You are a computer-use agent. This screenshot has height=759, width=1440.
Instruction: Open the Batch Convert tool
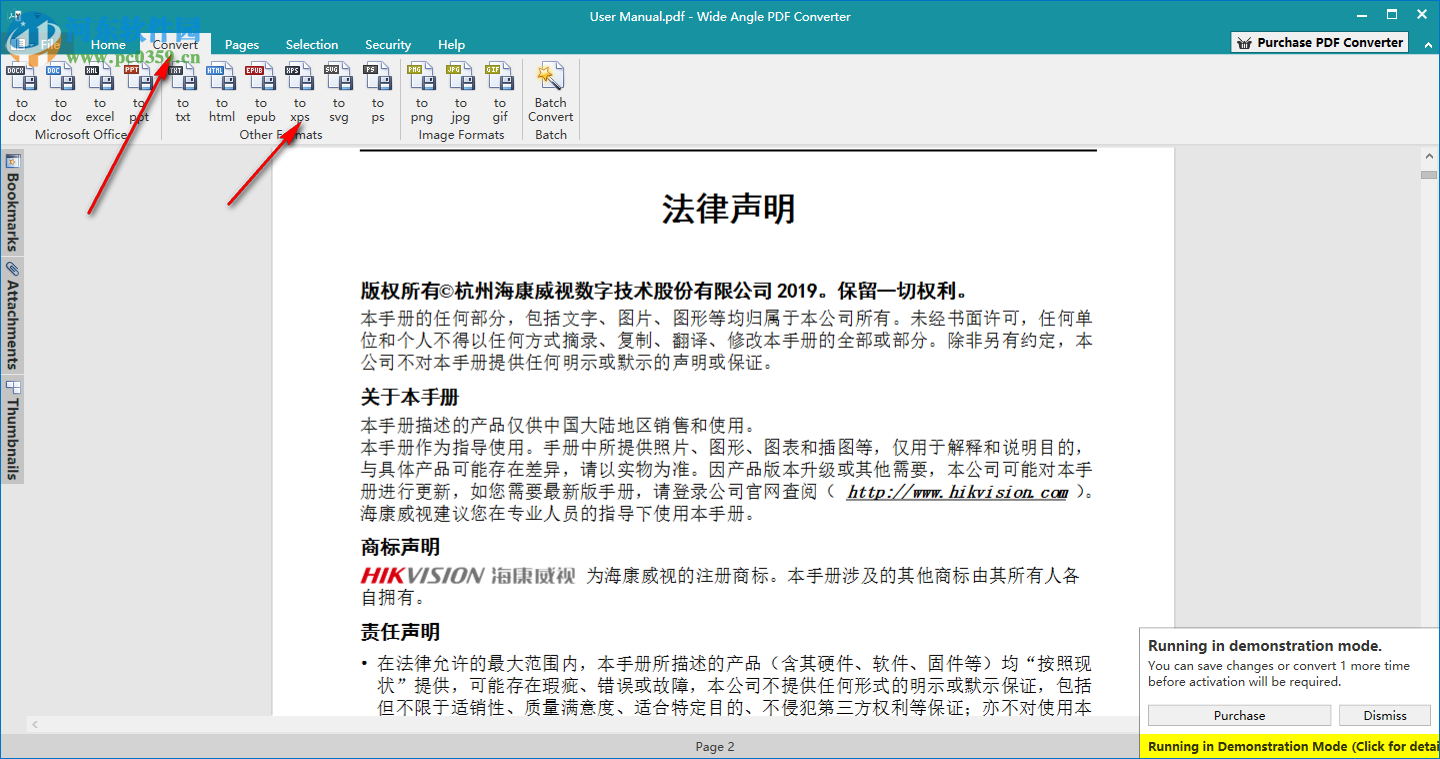click(x=550, y=95)
